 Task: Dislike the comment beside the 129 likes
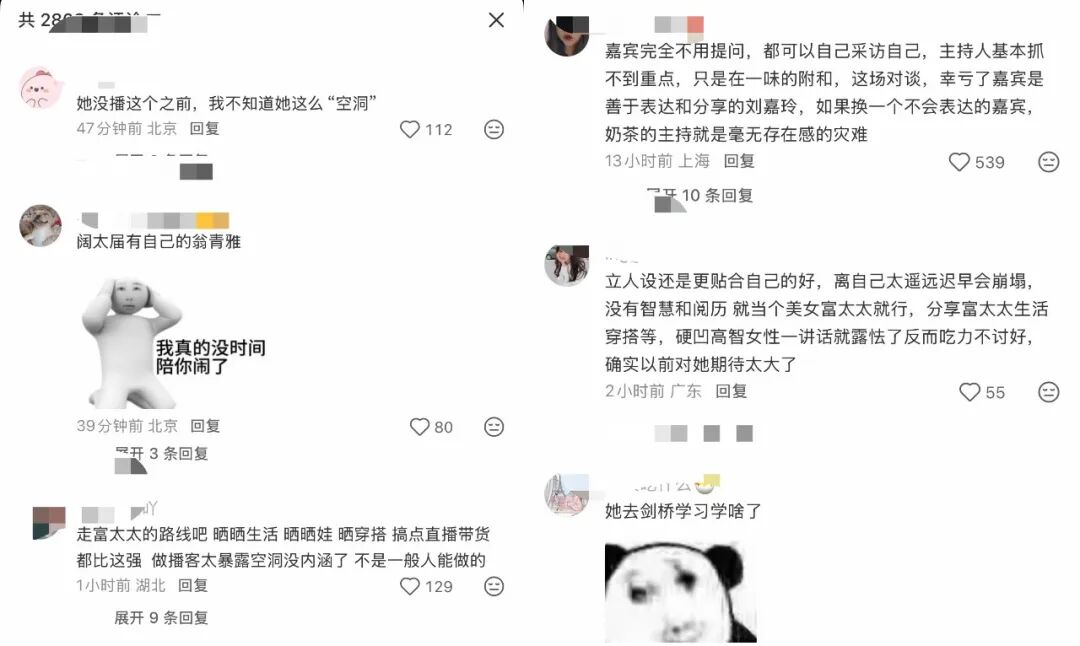pyautogui.click(x=494, y=586)
